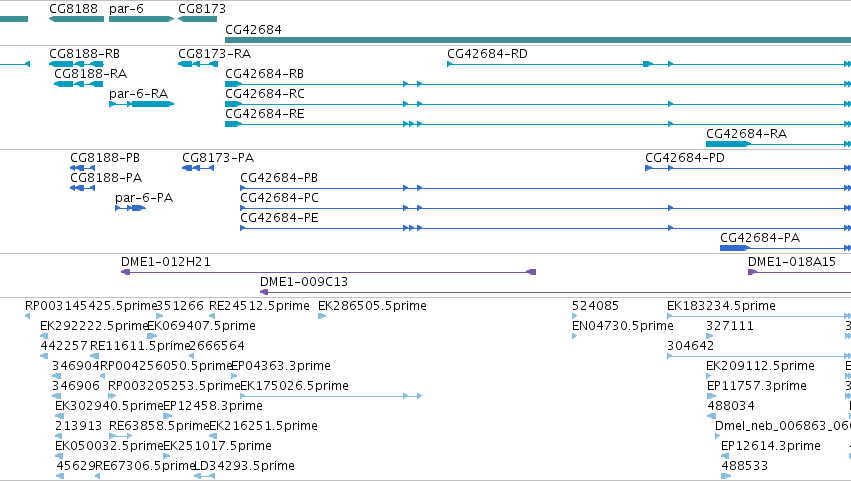Select transcript CG8188-RA label
The image size is (851, 481).
91,73
